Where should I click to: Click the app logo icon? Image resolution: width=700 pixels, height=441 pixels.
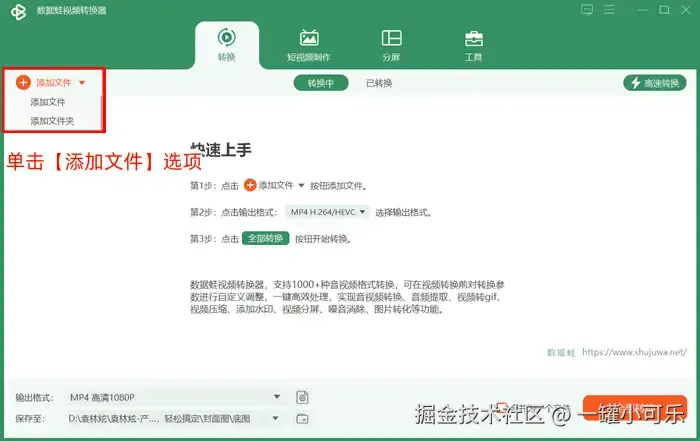(18, 12)
